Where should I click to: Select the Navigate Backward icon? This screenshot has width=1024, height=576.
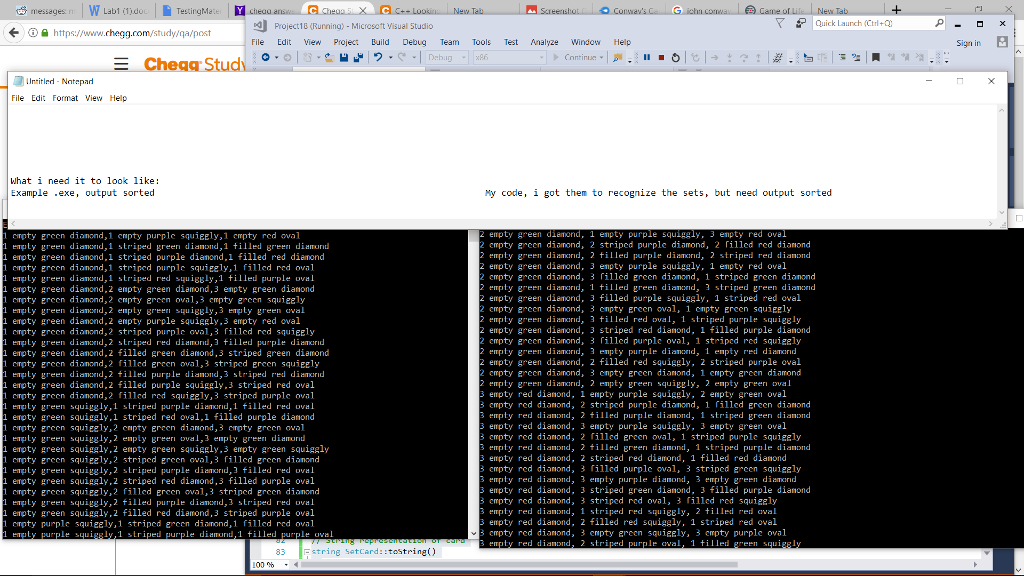point(265,57)
